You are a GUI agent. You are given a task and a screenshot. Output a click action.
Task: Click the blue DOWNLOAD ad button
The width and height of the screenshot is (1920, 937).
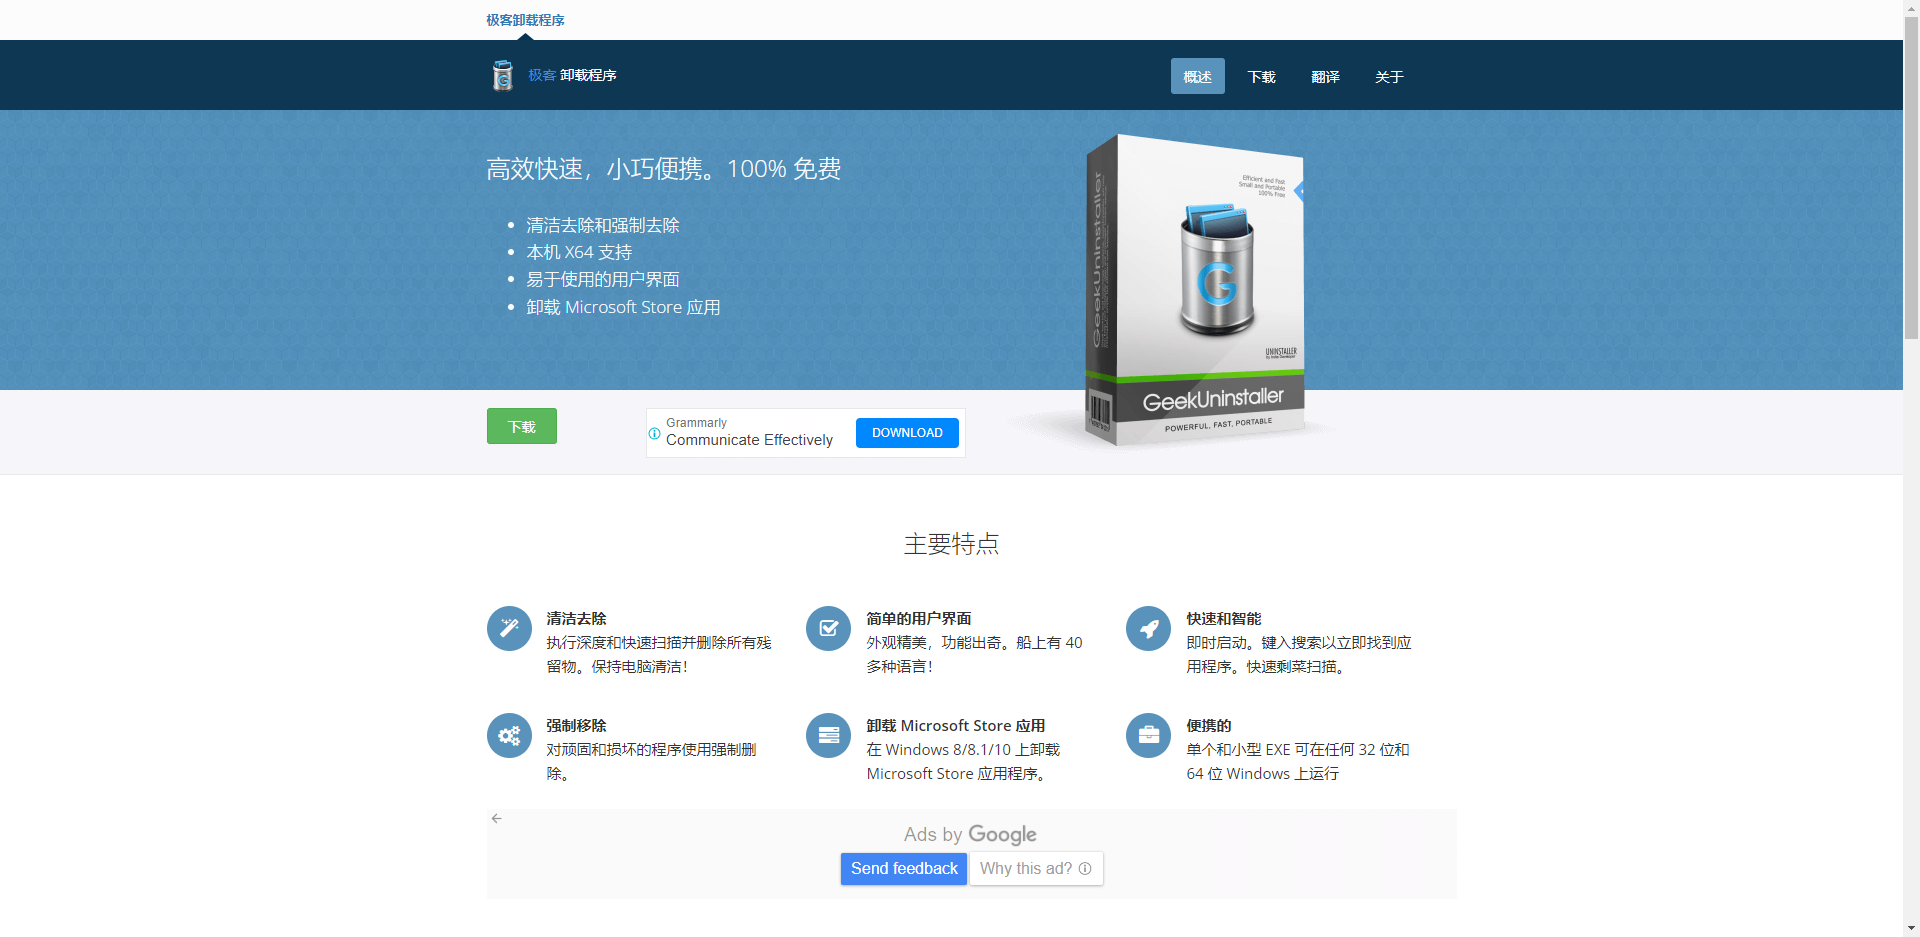pos(907,433)
